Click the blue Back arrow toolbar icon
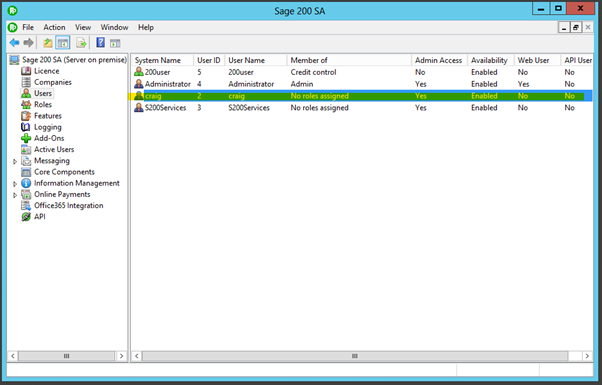The width and height of the screenshot is (602, 385). tap(14, 43)
